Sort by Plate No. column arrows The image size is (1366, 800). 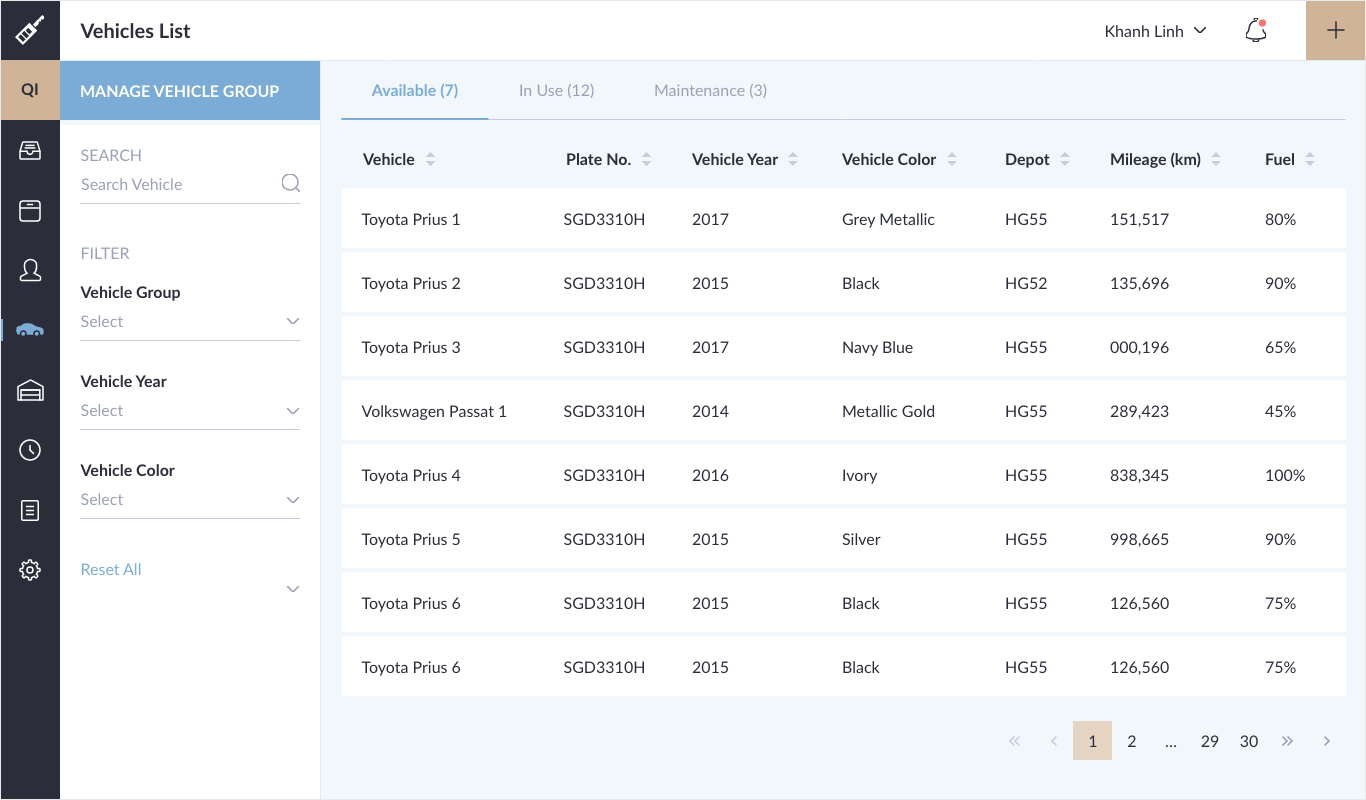(647, 159)
